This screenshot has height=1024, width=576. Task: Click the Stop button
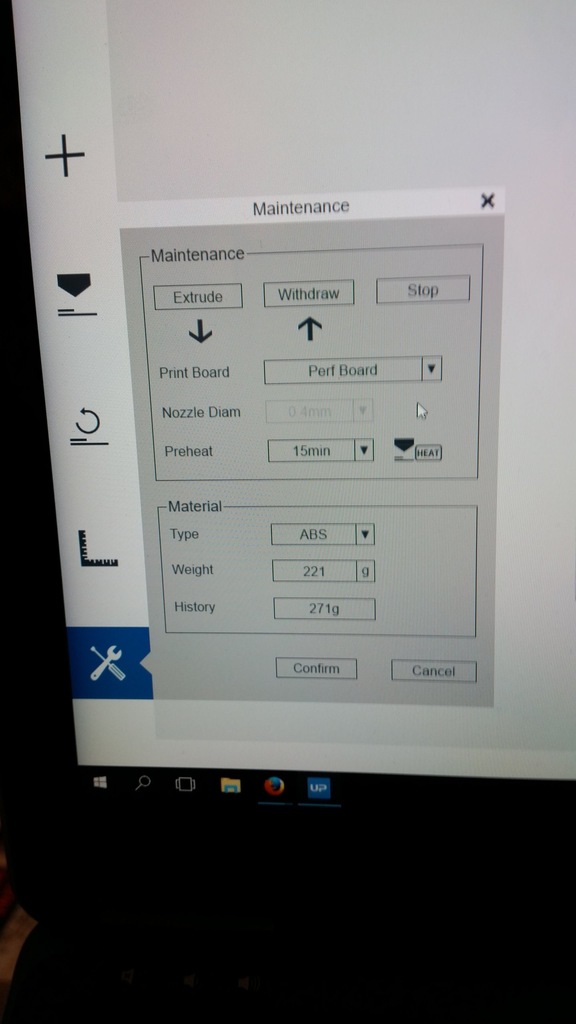(423, 290)
